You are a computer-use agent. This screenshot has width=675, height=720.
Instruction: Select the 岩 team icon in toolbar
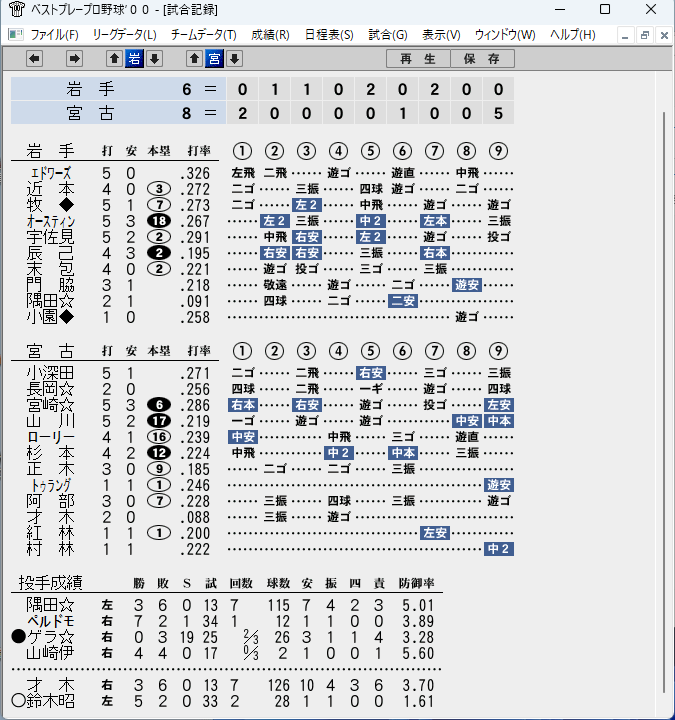[x=134, y=58]
